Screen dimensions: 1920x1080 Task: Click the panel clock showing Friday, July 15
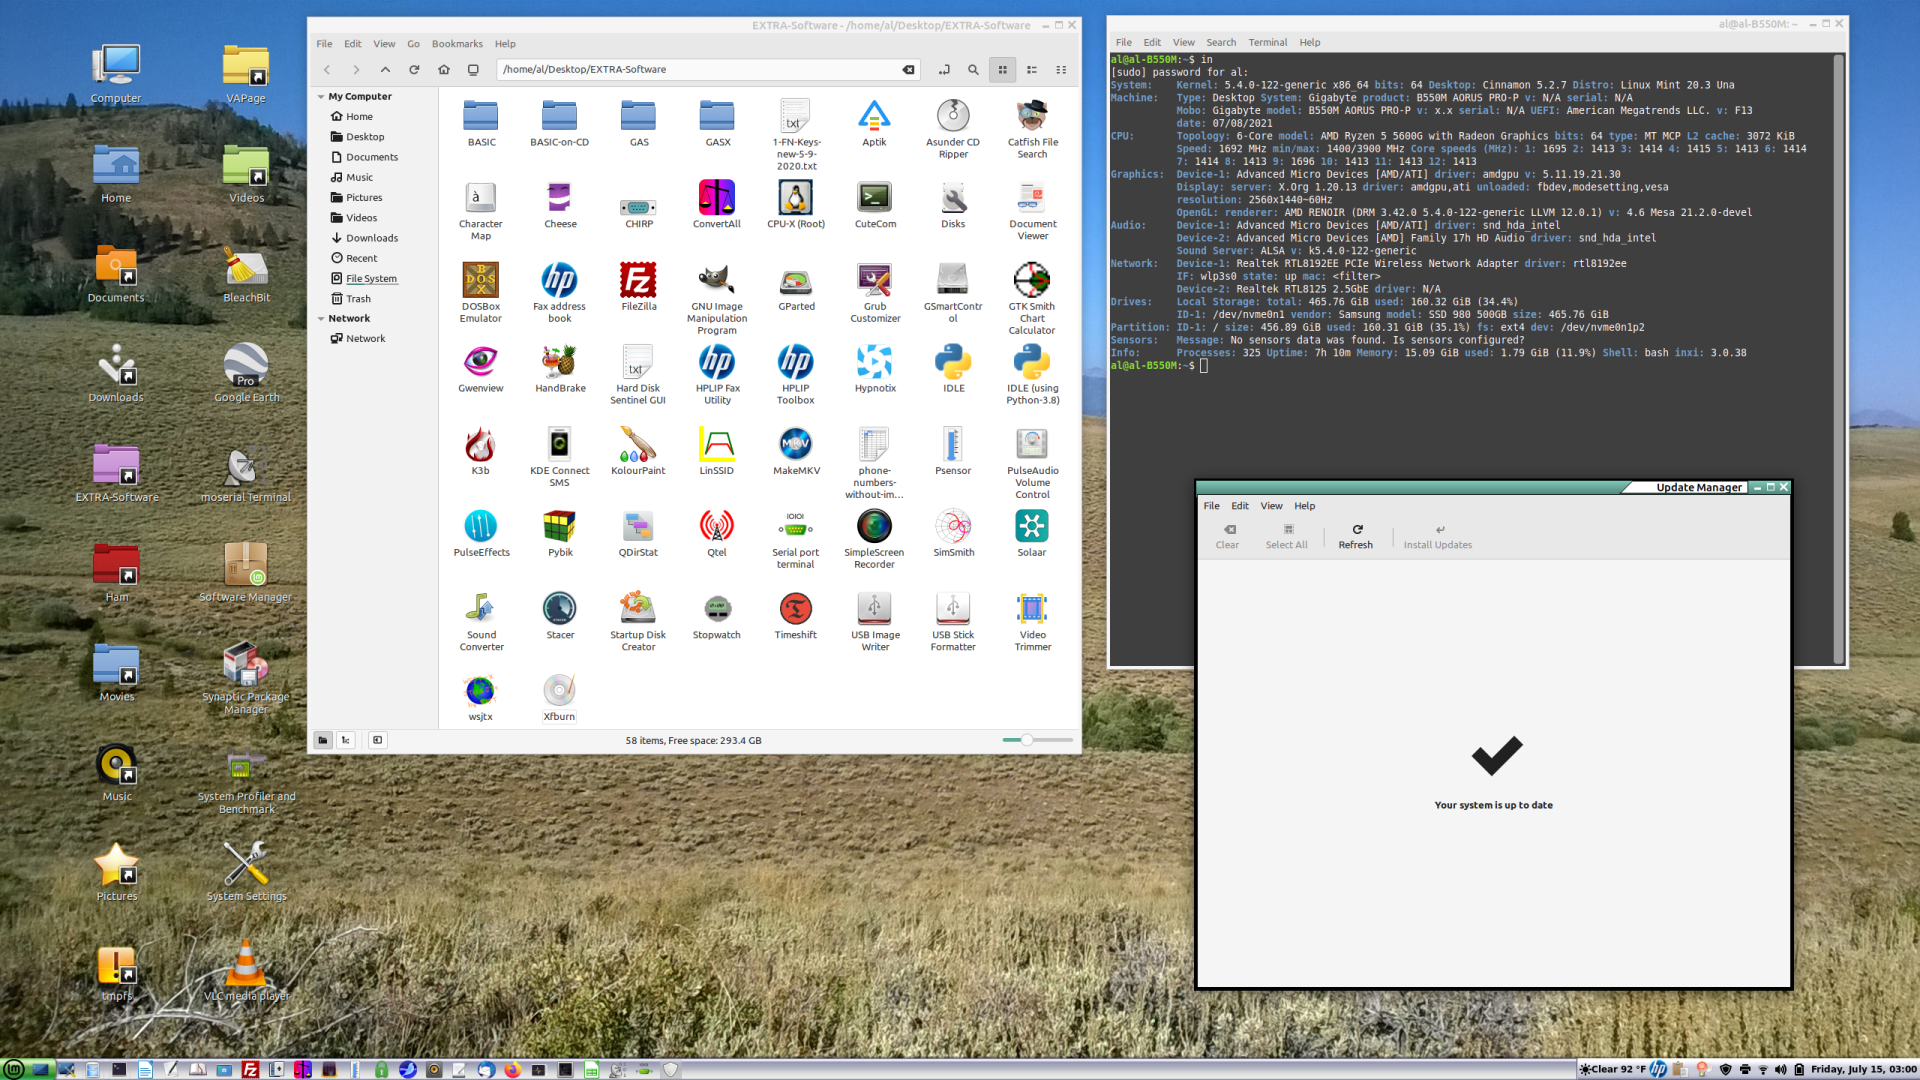pos(1863,1069)
